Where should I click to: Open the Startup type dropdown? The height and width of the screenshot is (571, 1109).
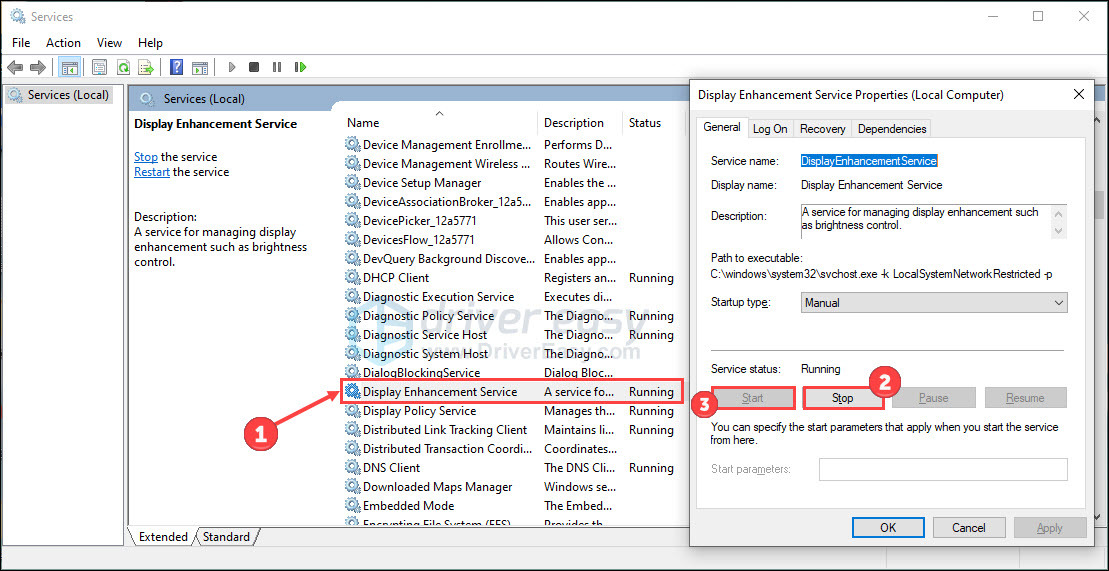[934, 302]
